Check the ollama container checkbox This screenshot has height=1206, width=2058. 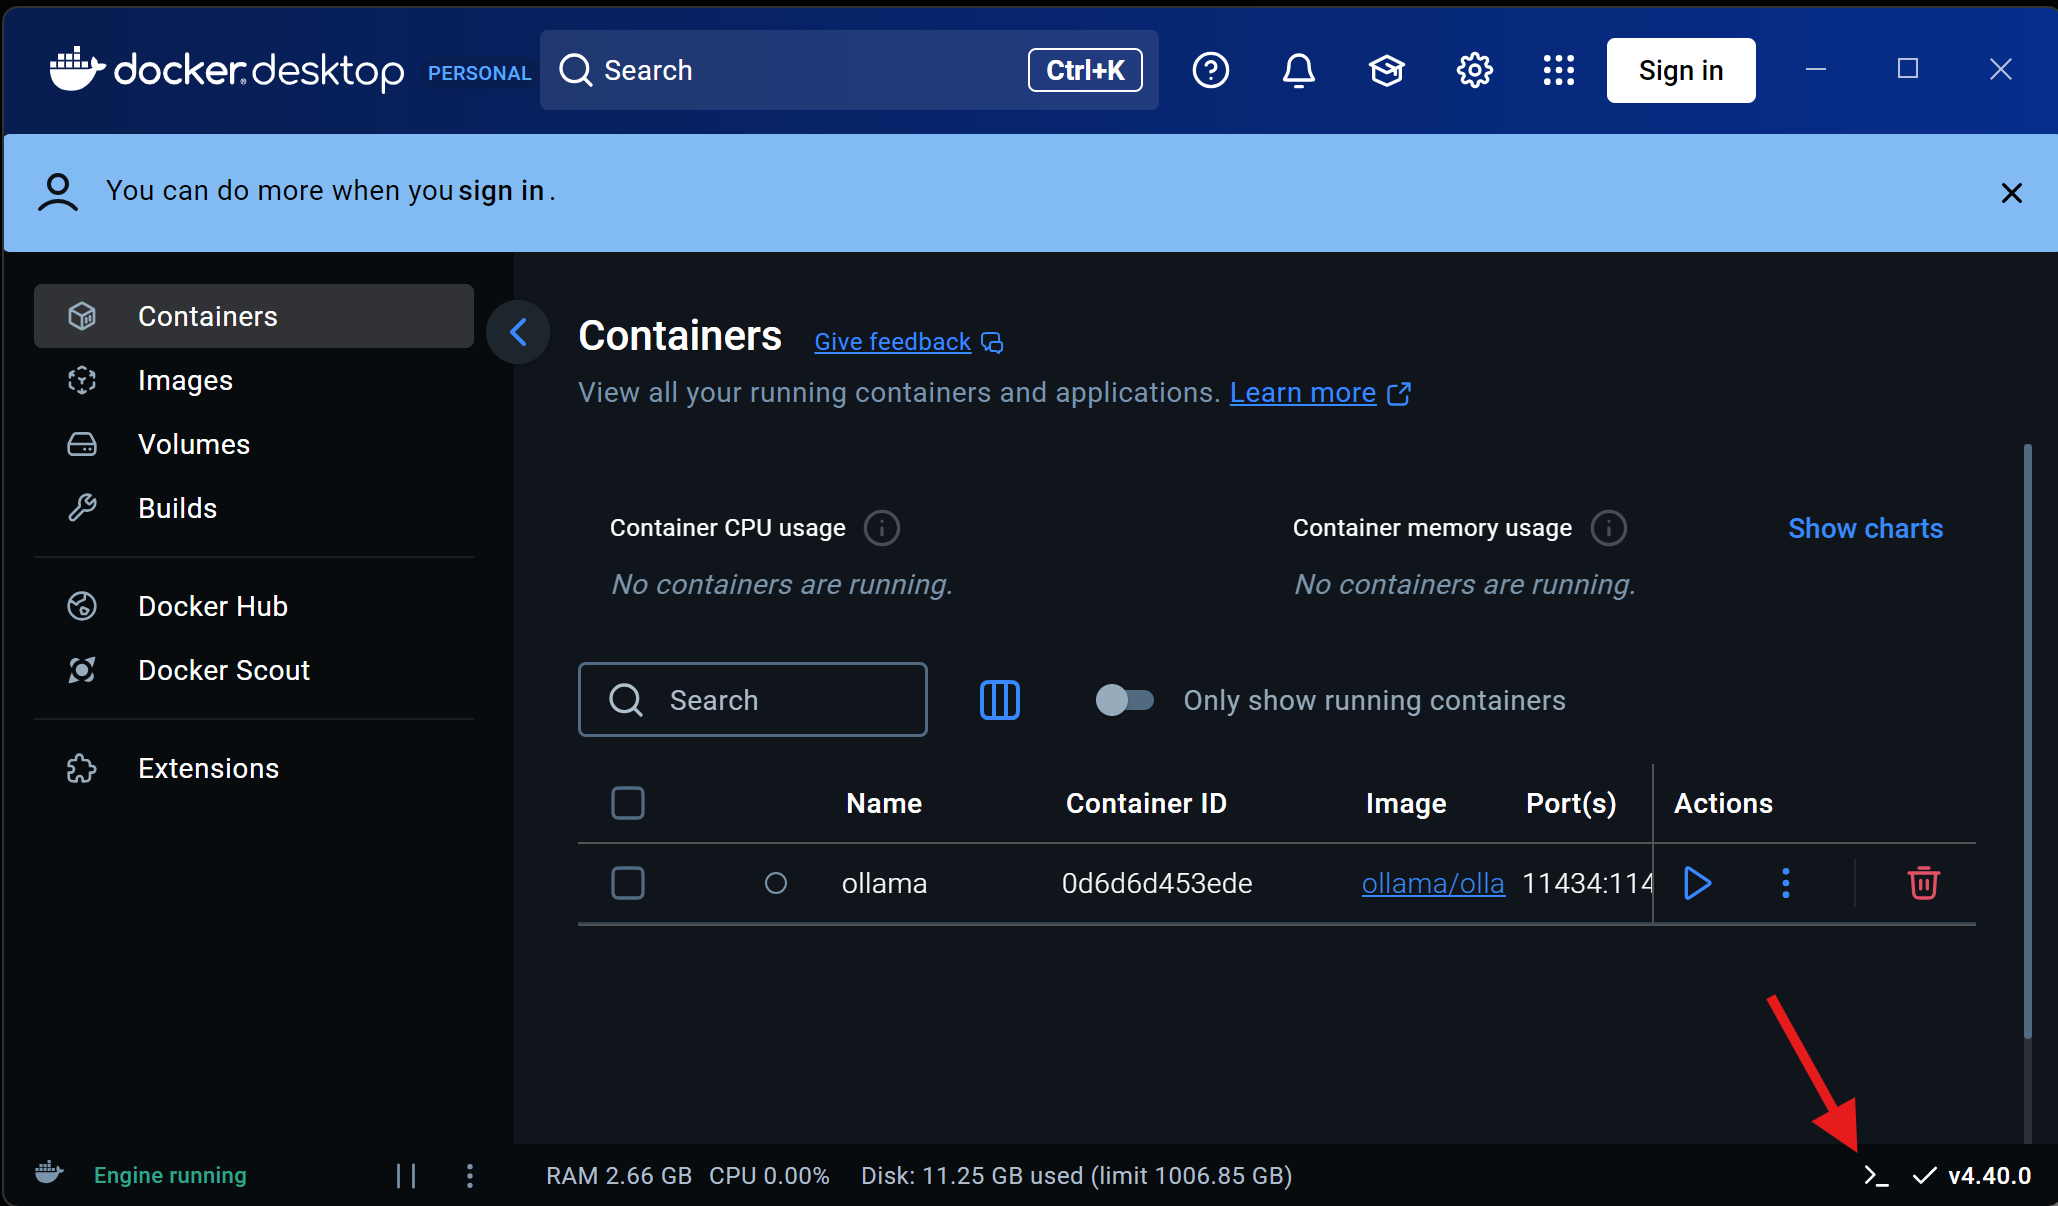coord(627,883)
